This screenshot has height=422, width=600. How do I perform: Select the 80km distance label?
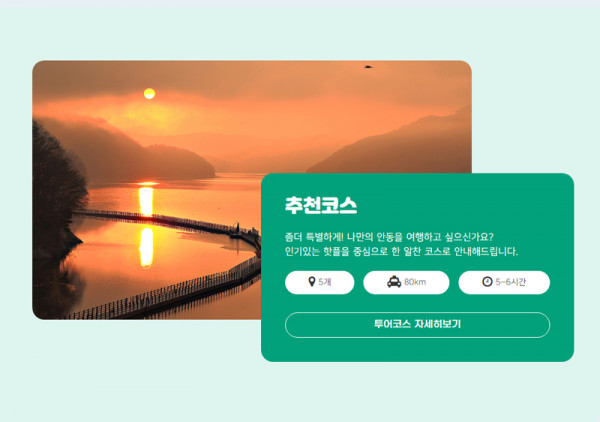(415, 282)
